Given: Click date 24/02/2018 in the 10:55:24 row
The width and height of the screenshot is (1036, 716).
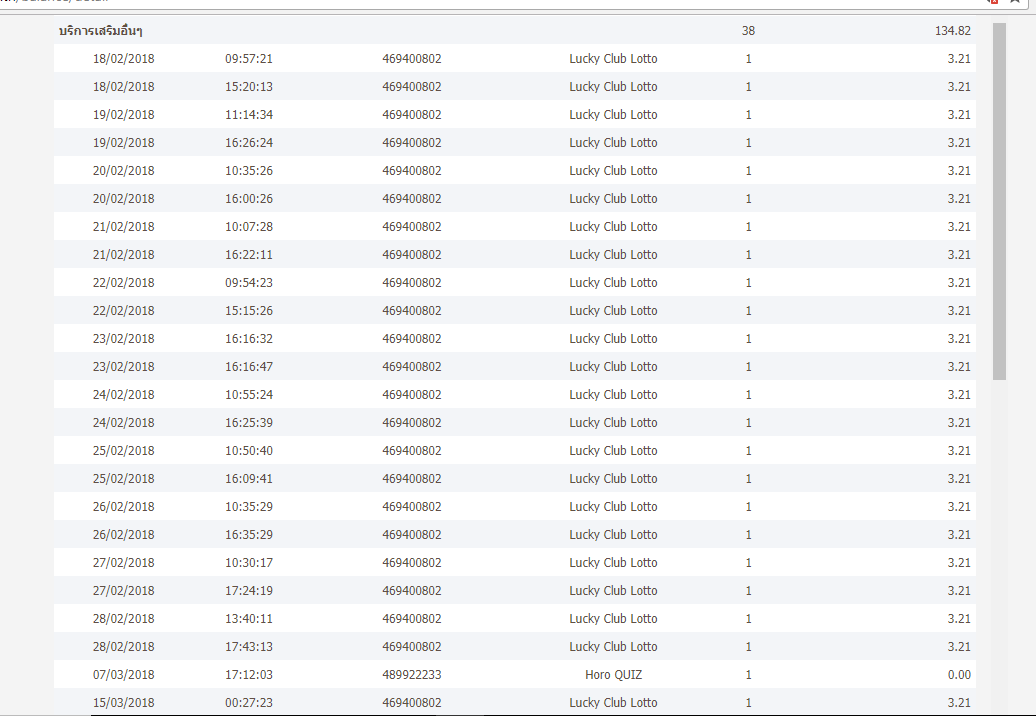Looking at the screenshot, I should pos(124,395).
